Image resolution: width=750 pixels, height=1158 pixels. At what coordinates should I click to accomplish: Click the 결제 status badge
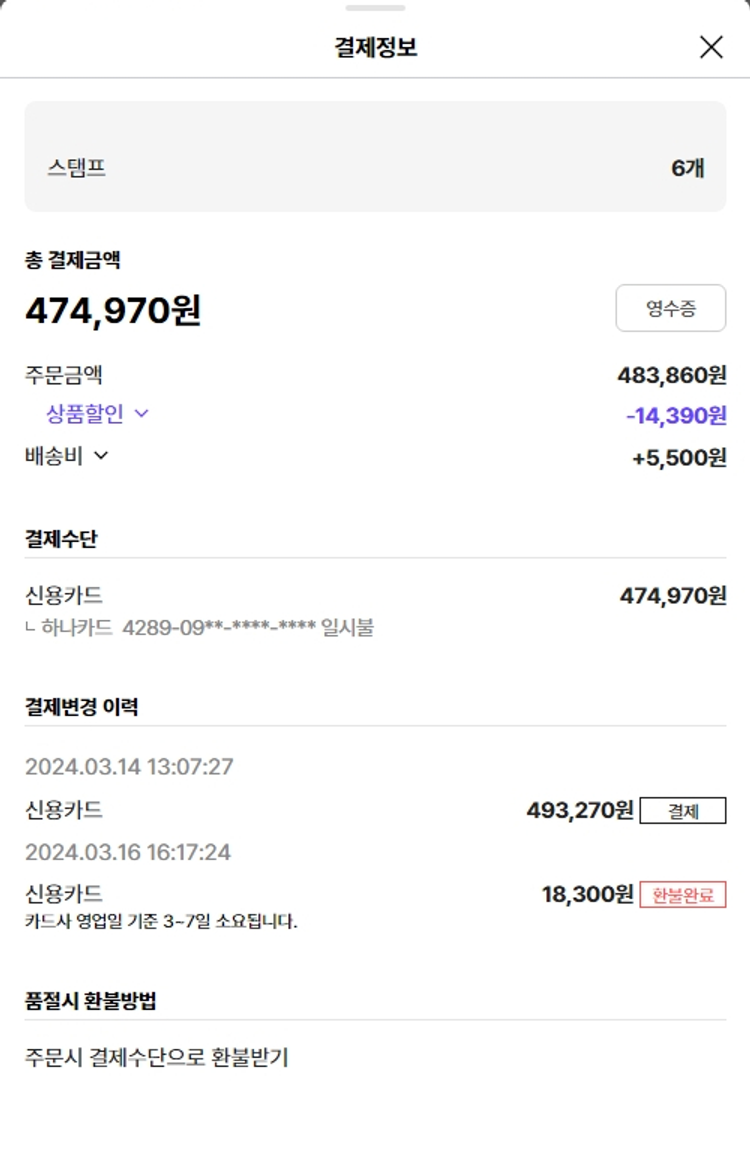[x=683, y=811]
